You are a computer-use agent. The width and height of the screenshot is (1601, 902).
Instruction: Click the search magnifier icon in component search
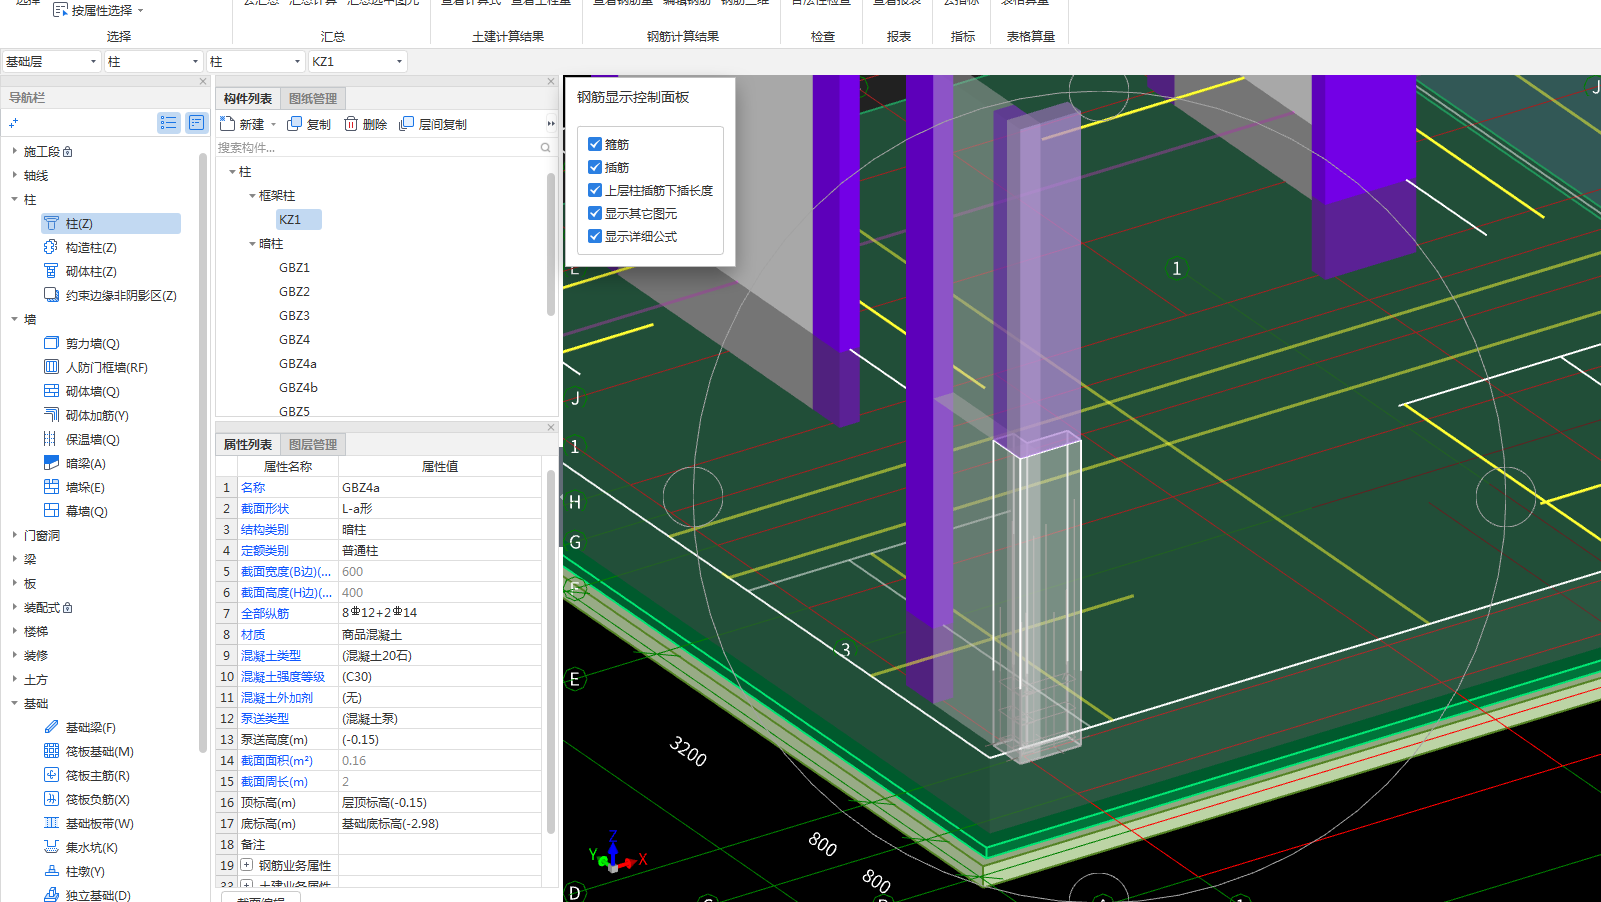click(x=545, y=148)
